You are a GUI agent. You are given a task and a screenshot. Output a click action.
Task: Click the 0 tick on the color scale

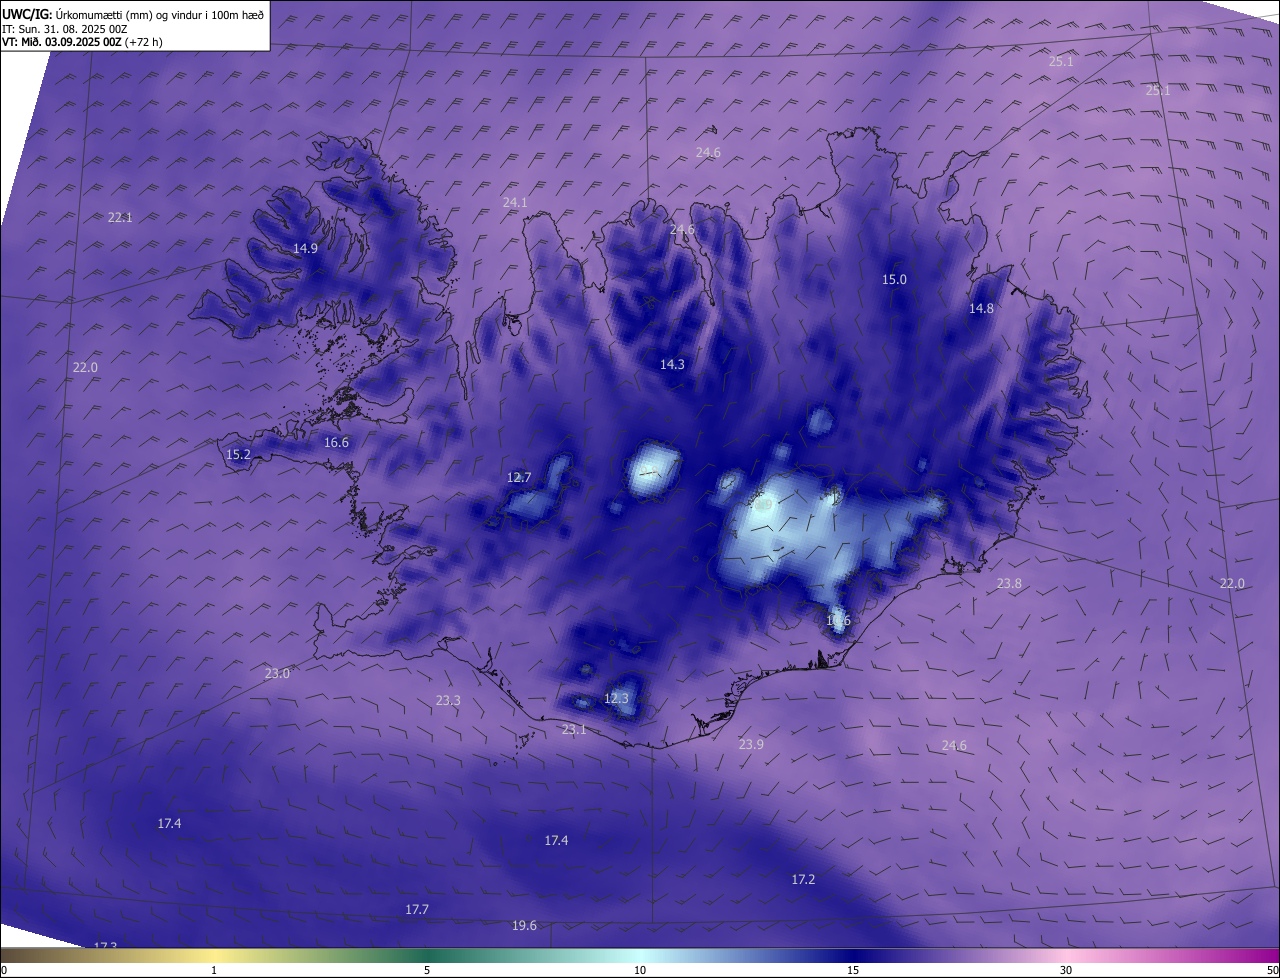(4, 970)
